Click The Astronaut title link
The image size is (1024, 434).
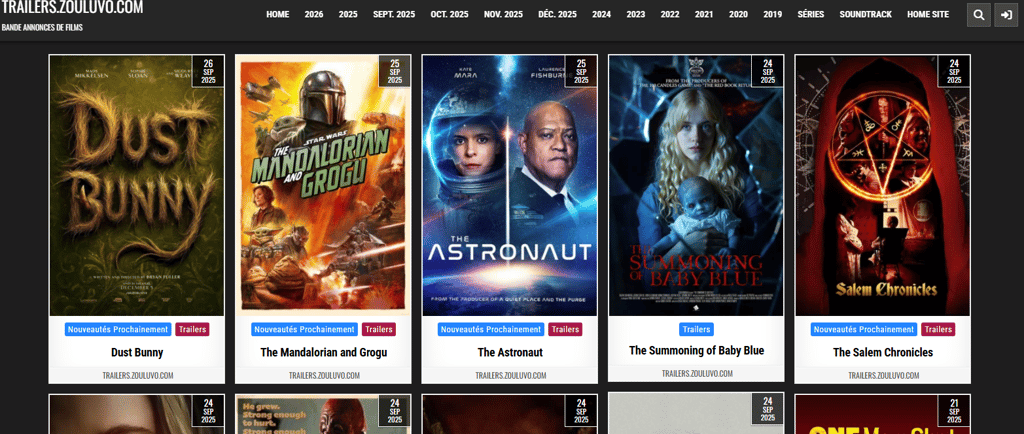(509, 352)
